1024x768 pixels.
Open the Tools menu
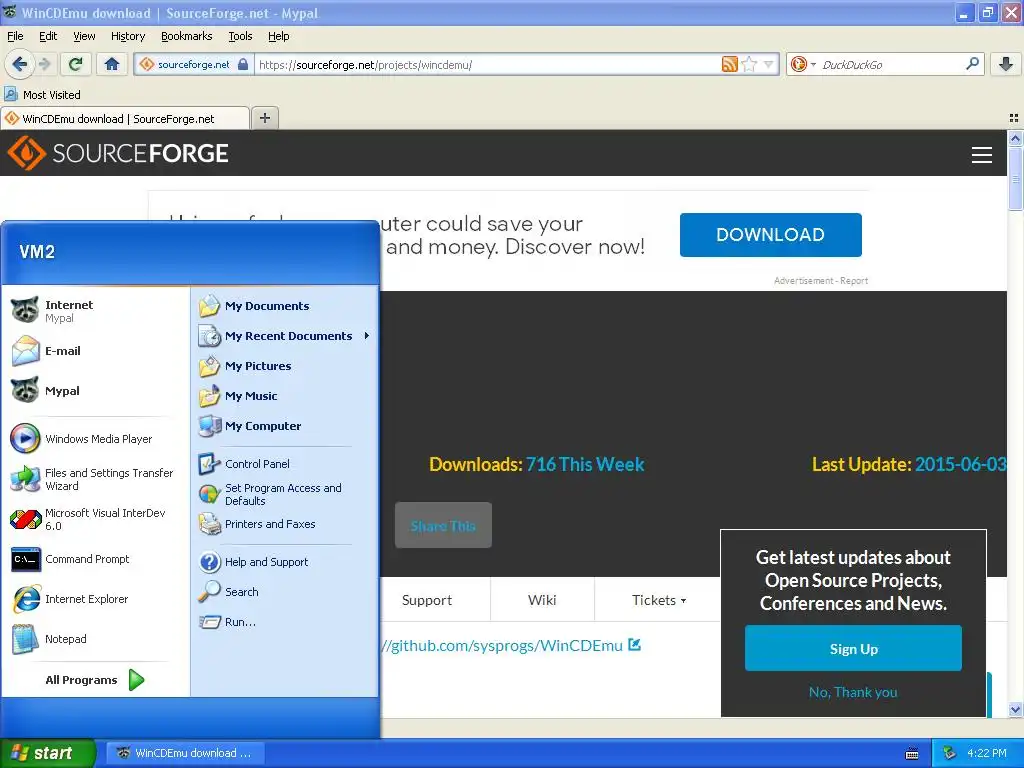[240, 36]
